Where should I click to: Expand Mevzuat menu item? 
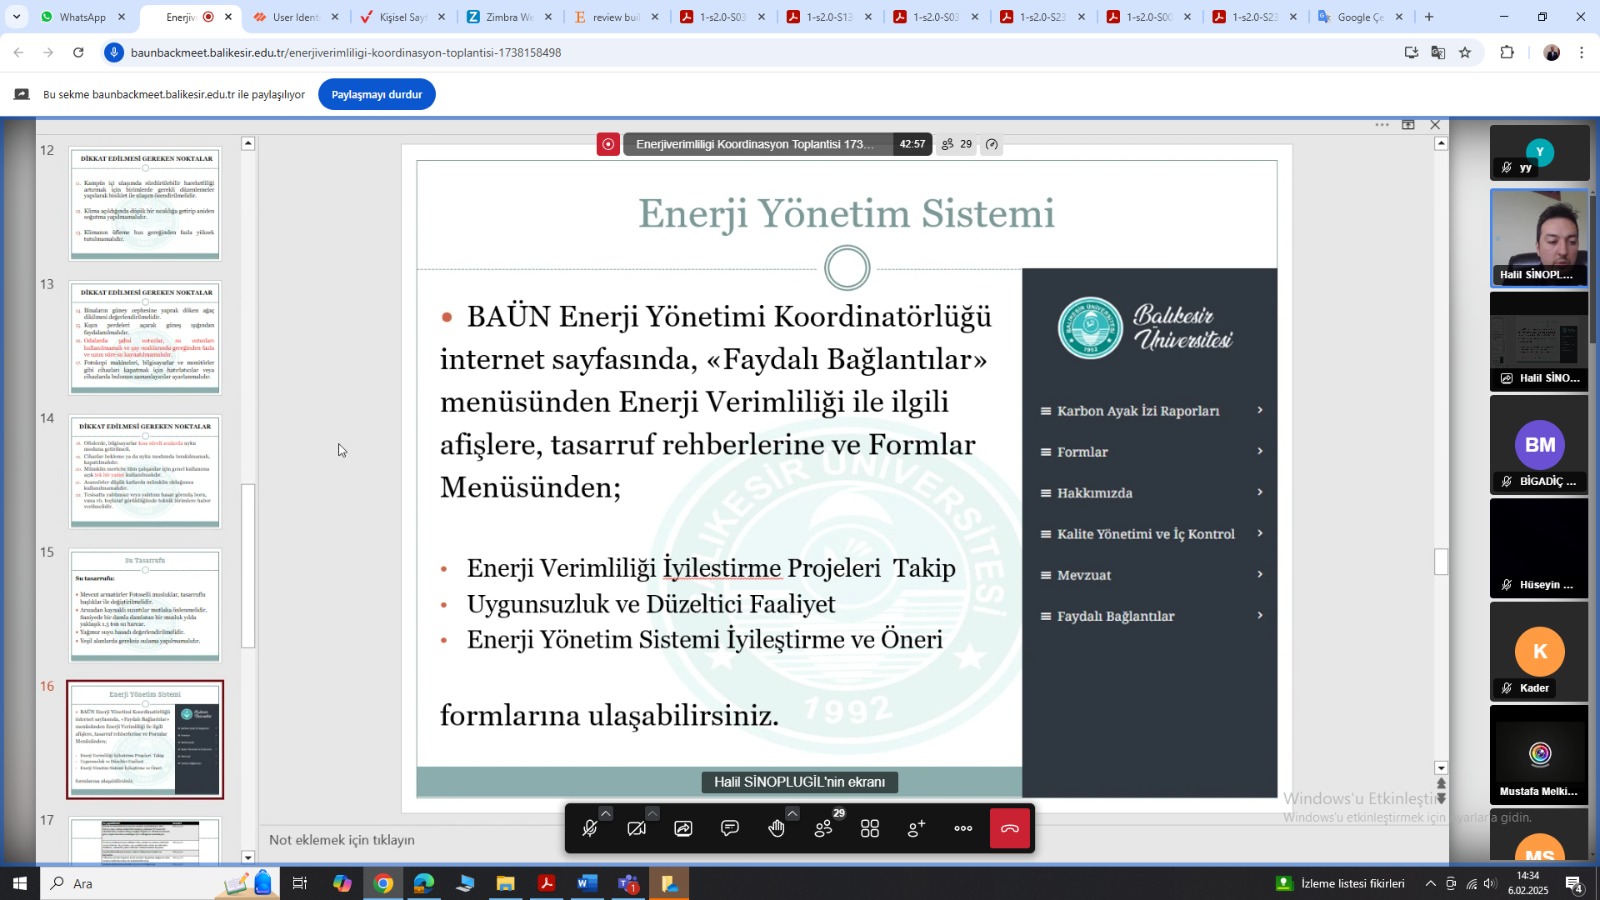click(x=1152, y=575)
